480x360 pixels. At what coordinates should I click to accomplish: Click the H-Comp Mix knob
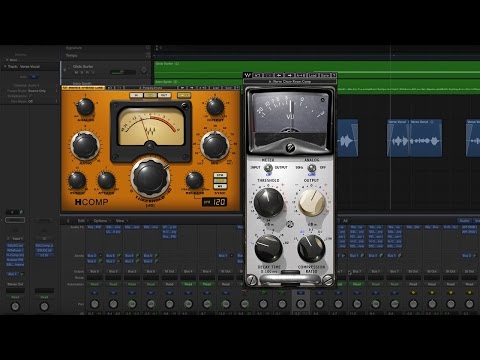tap(214, 146)
